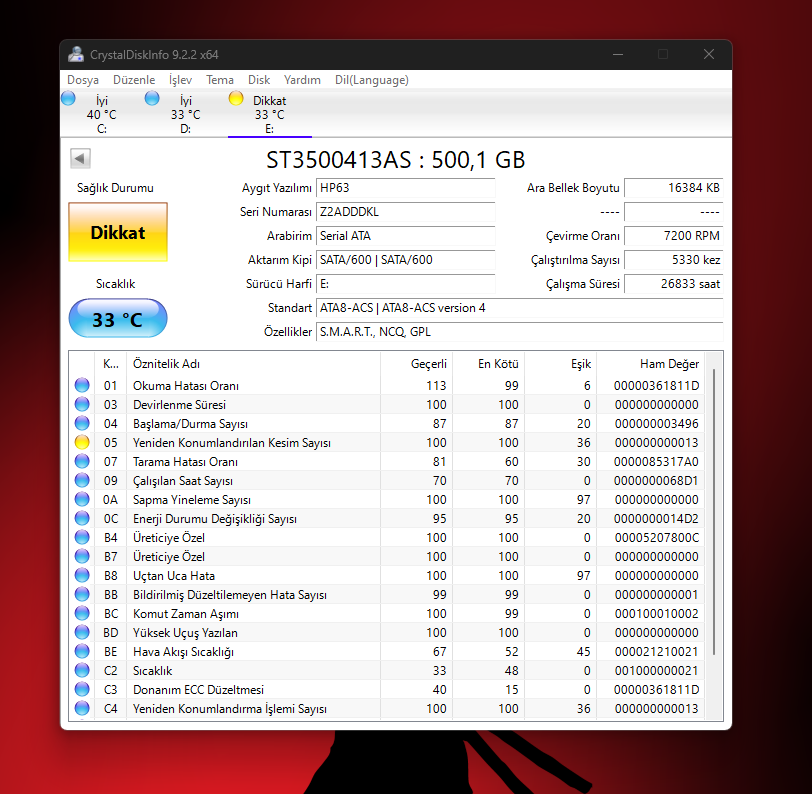This screenshot has width=812, height=794.
Task: Click the Eşik column header
Action: tap(561, 364)
